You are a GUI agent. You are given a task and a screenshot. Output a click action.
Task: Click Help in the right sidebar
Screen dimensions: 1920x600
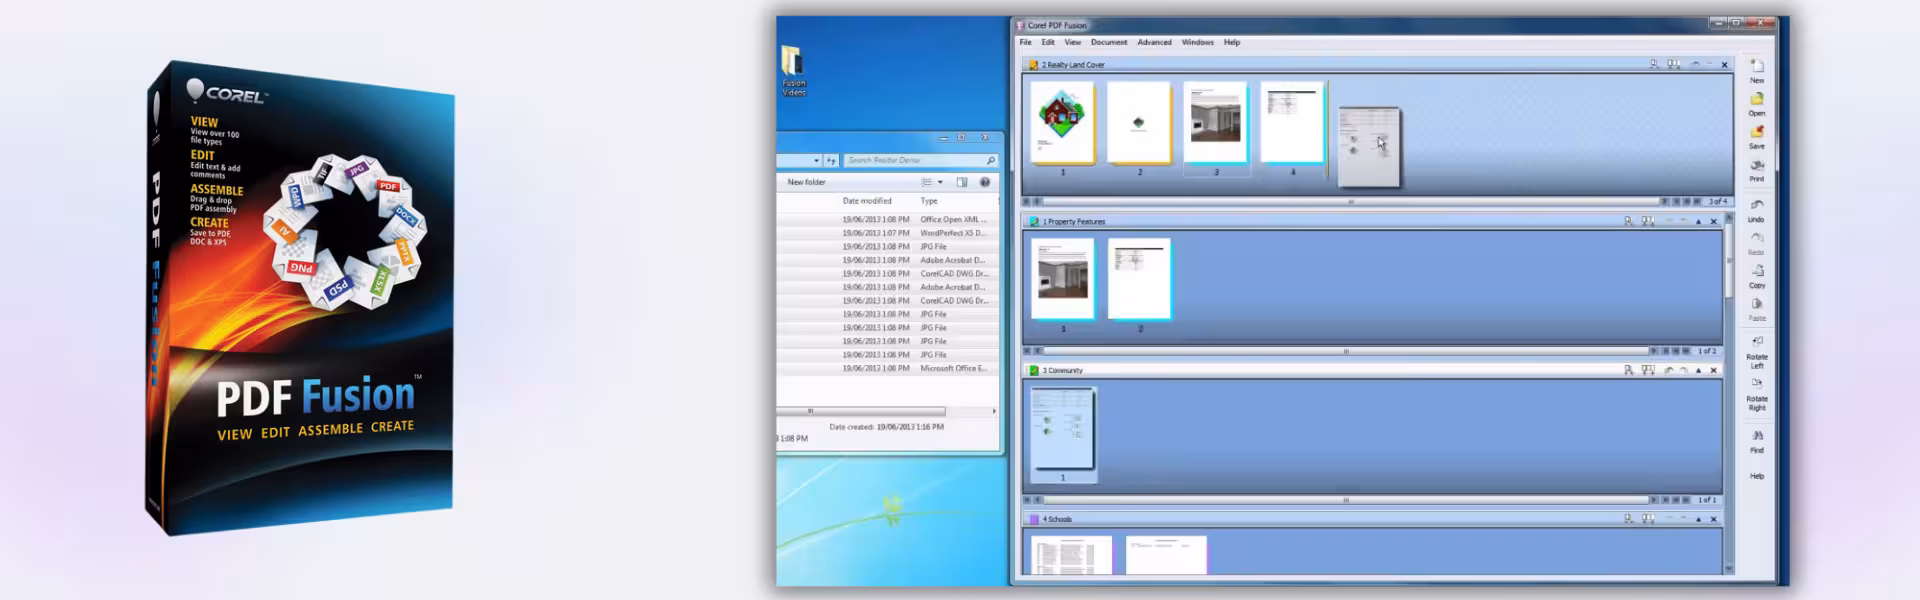pos(1757,476)
